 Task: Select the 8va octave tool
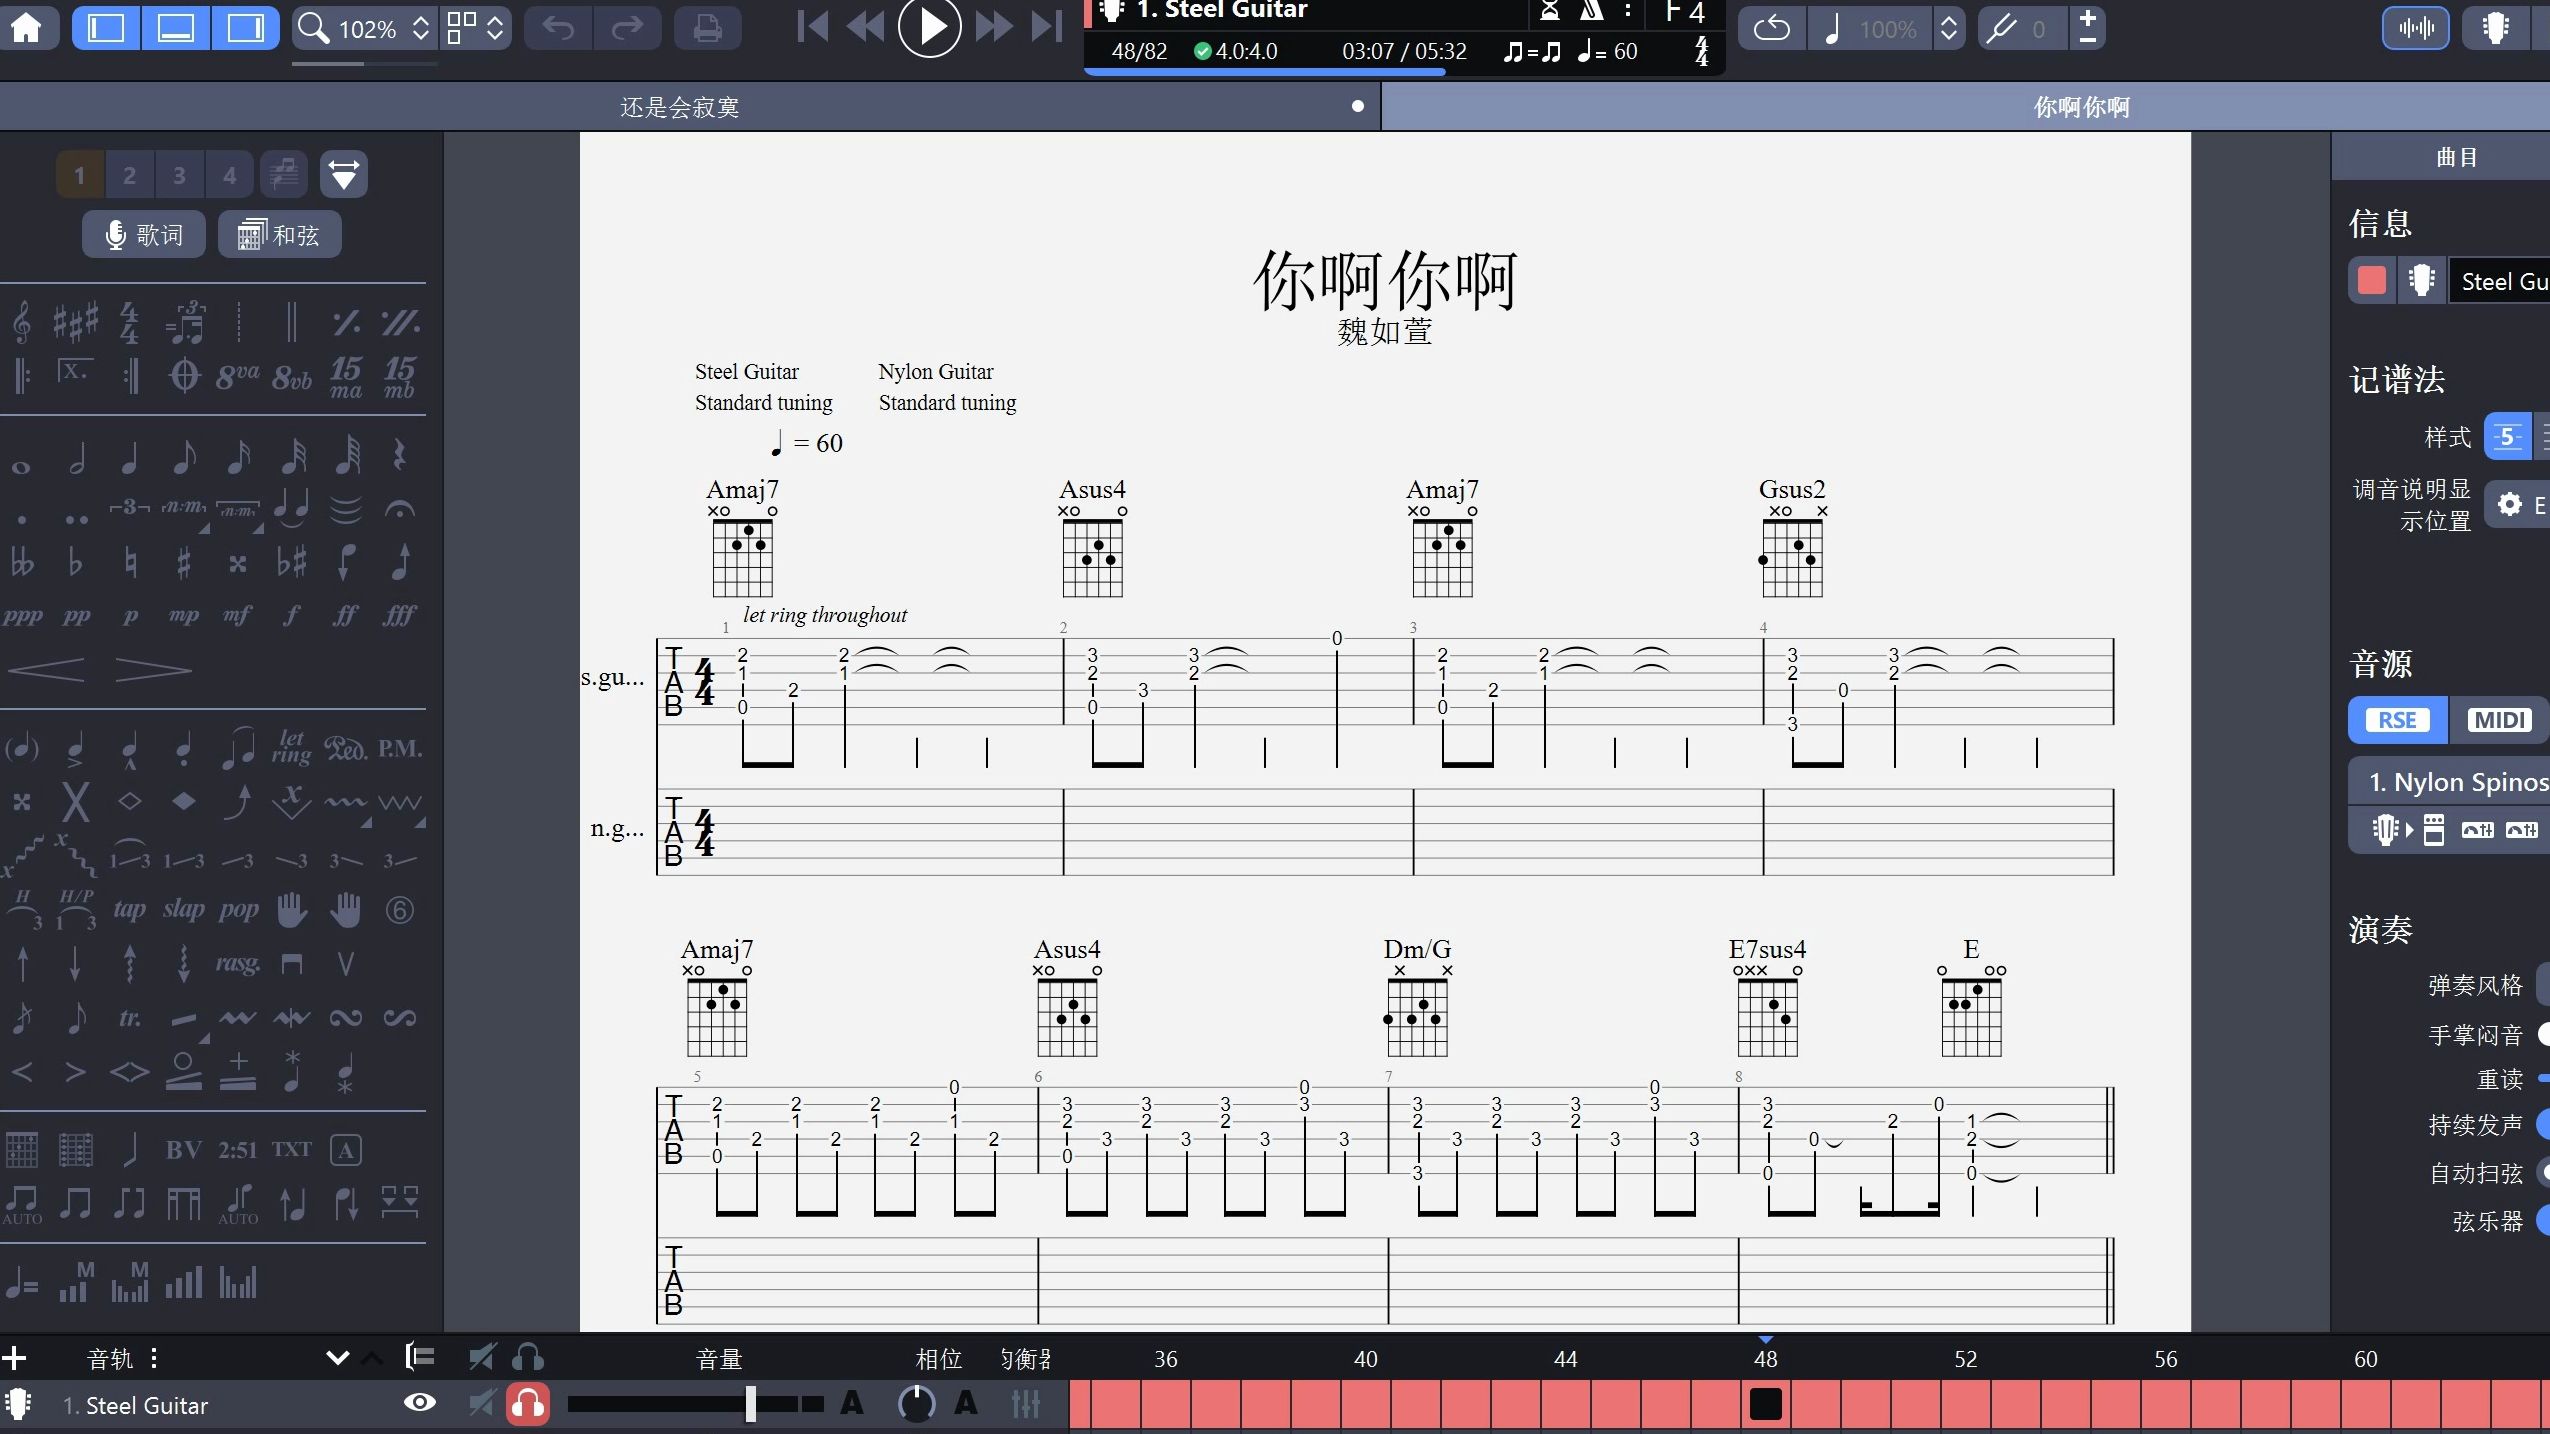coord(238,376)
